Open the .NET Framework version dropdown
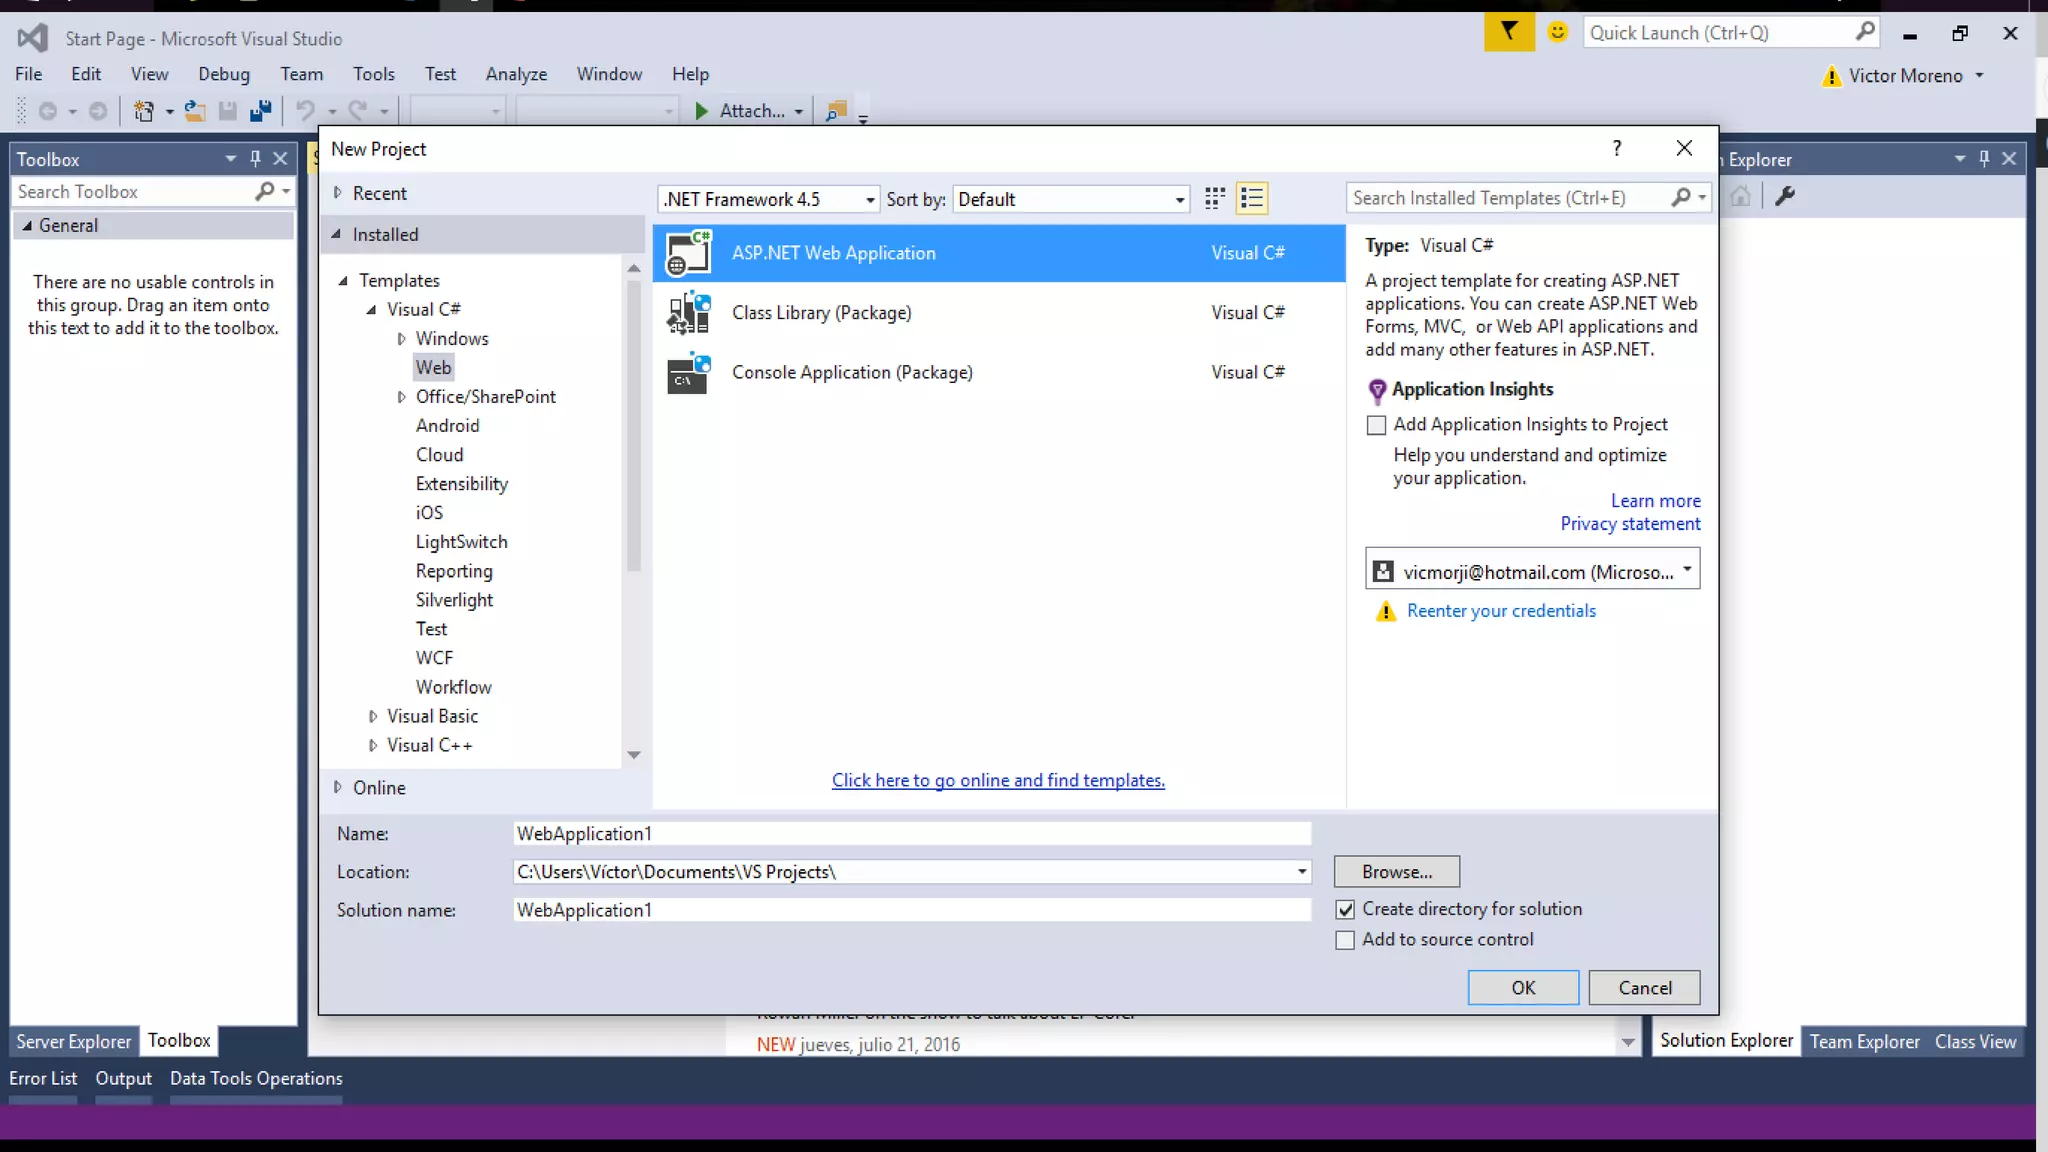The height and width of the screenshot is (1152, 2048). tap(768, 199)
